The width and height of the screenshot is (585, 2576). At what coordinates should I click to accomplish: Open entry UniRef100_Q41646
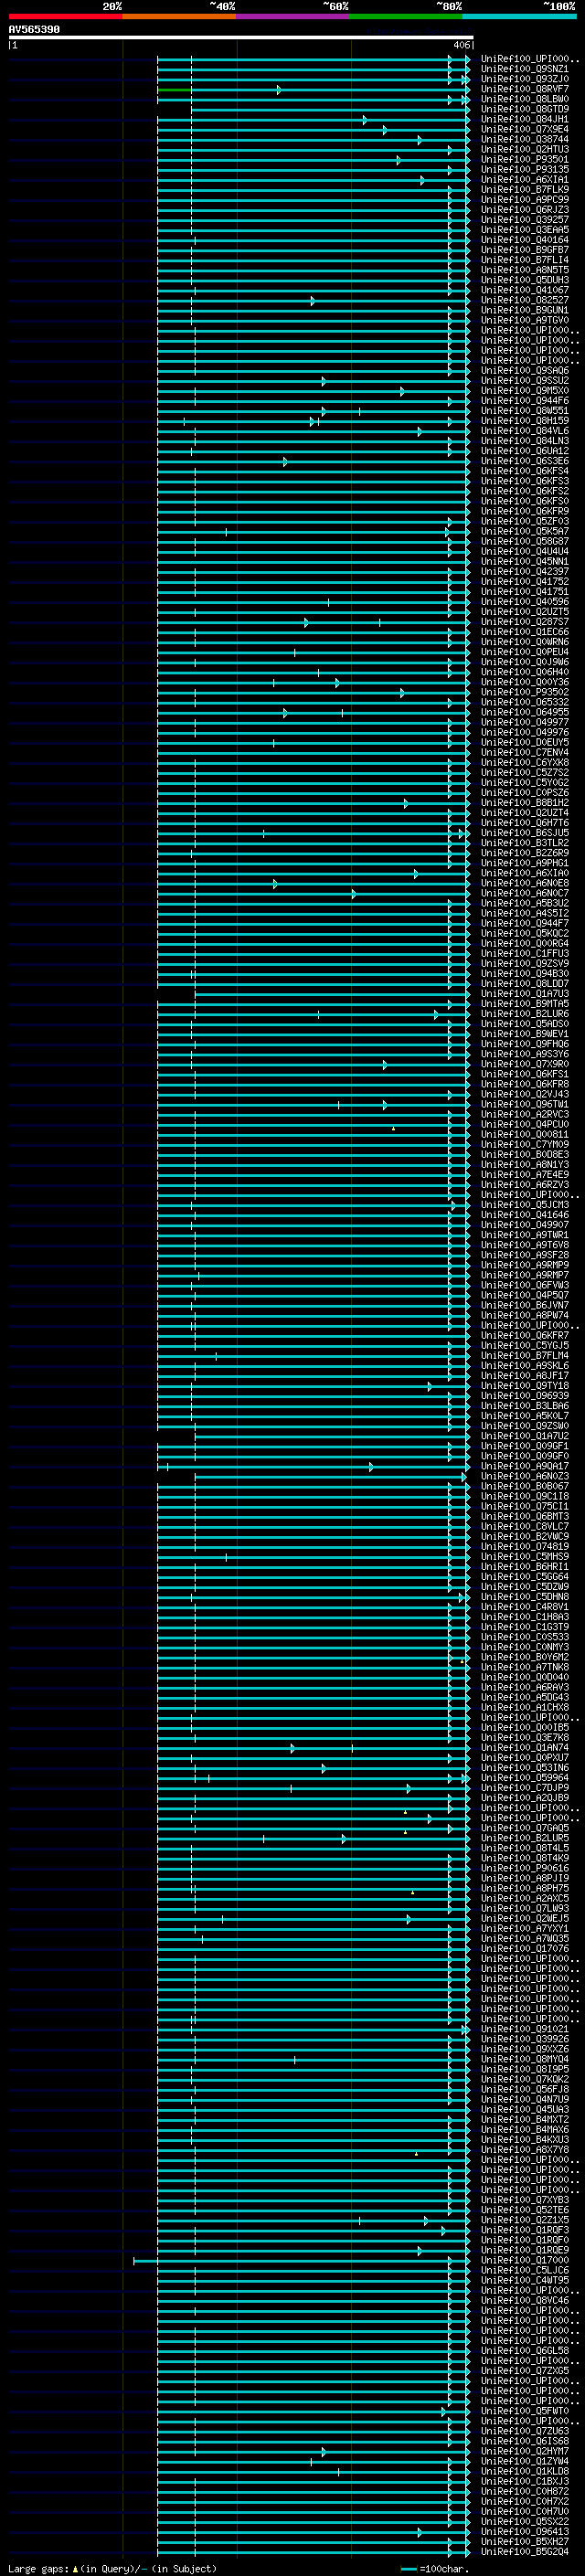(525, 1215)
